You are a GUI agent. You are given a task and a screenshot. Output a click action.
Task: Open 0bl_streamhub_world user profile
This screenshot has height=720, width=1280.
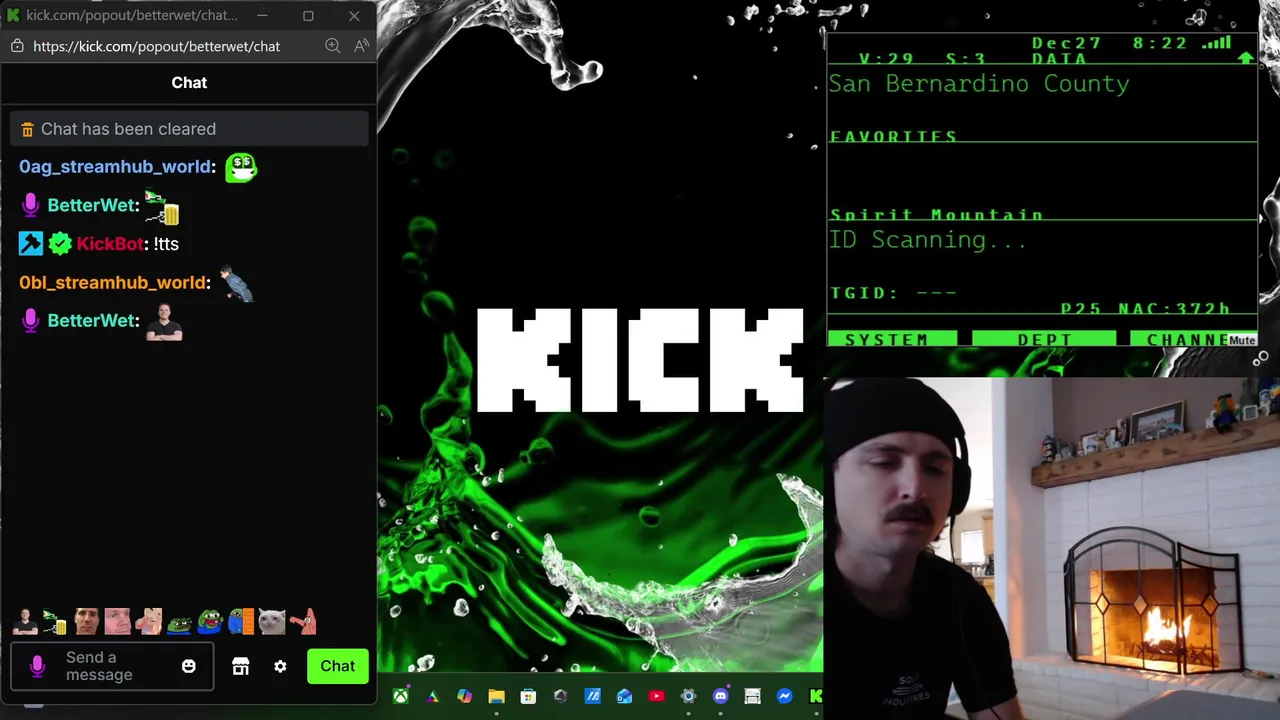[112, 283]
